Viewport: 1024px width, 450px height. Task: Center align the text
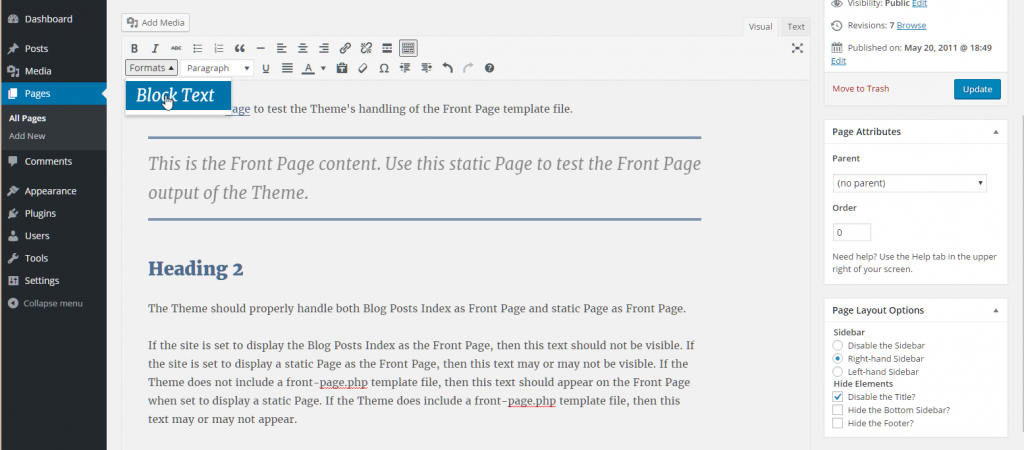(302, 48)
